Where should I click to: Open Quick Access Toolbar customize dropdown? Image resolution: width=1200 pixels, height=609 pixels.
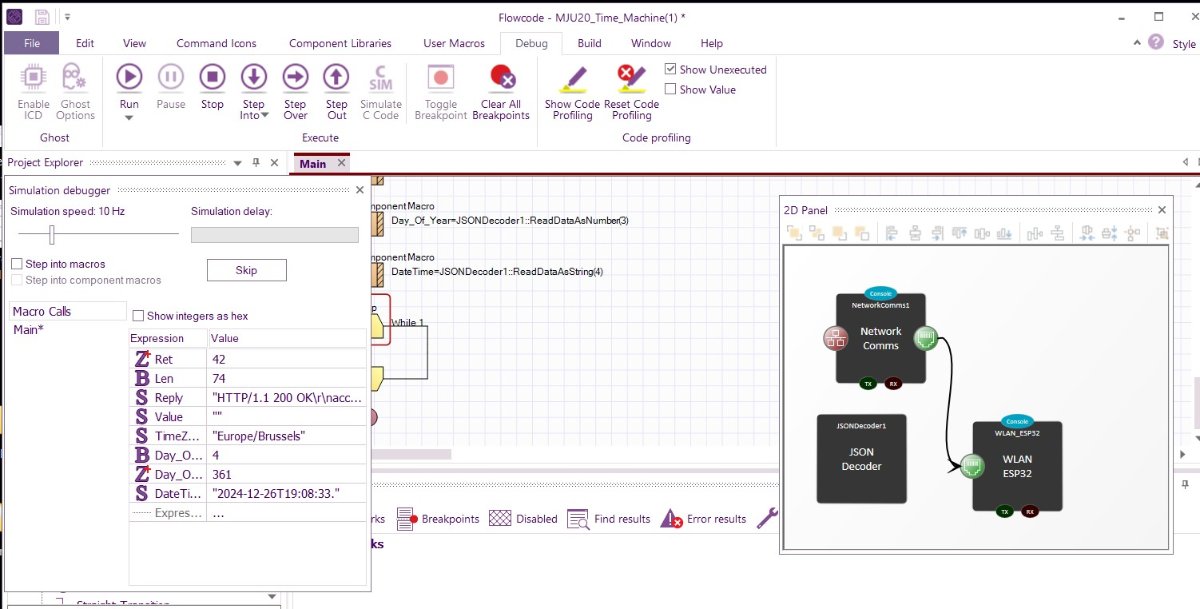(67, 17)
